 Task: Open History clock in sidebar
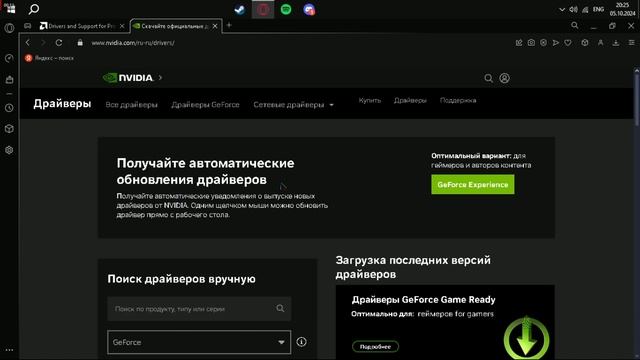point(9,108)
